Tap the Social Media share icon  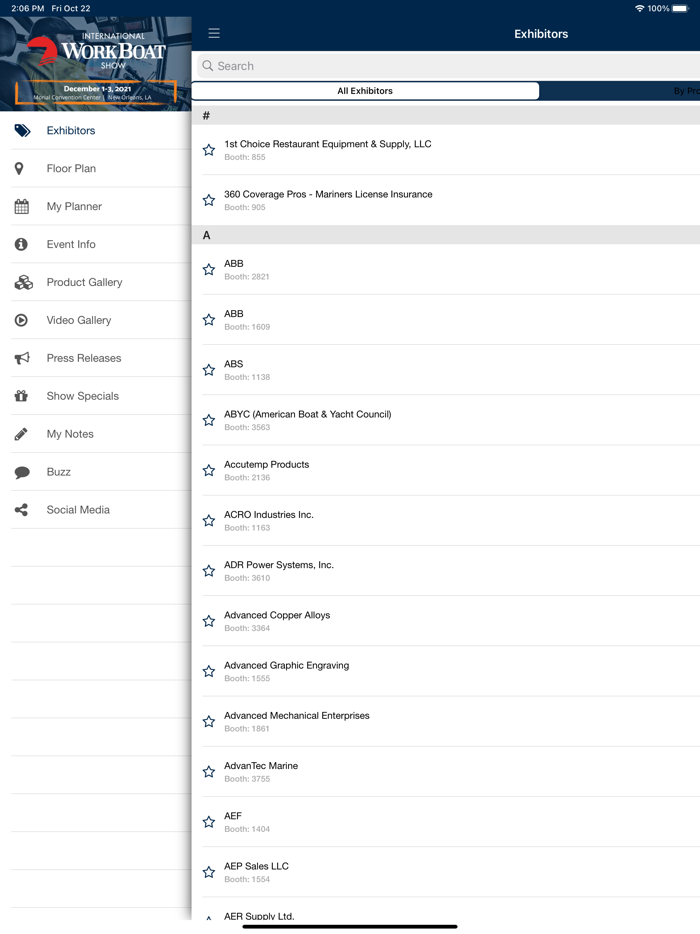pos(21,511)
